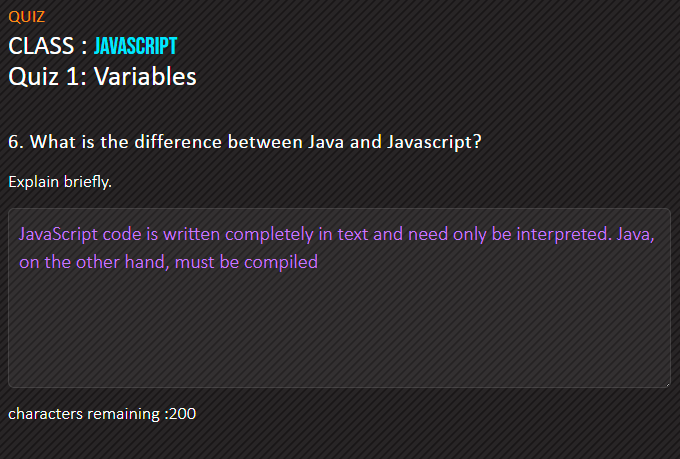680x459 pixels.
Task: Click the word Javascript in the question
Action: tap(434, 142)
